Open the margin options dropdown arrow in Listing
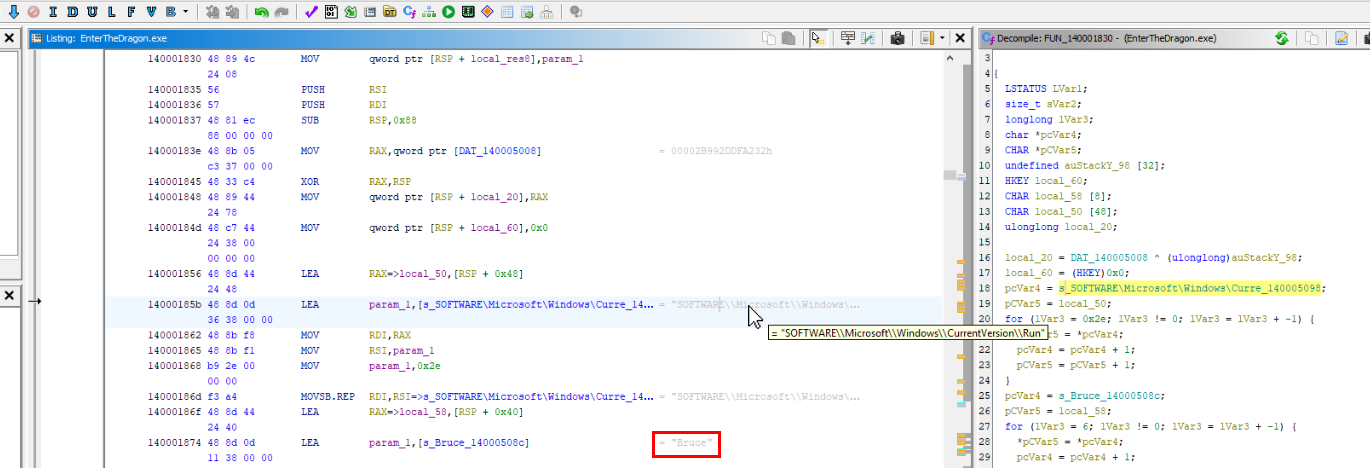The width and height of the screenshot is (1370, 468). click(x=942, y=38)
